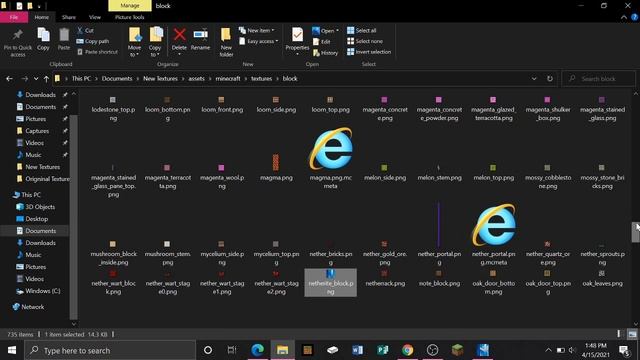Click the Search block input field
Screen dimensions: 640x360
click(x=598, y=79)
